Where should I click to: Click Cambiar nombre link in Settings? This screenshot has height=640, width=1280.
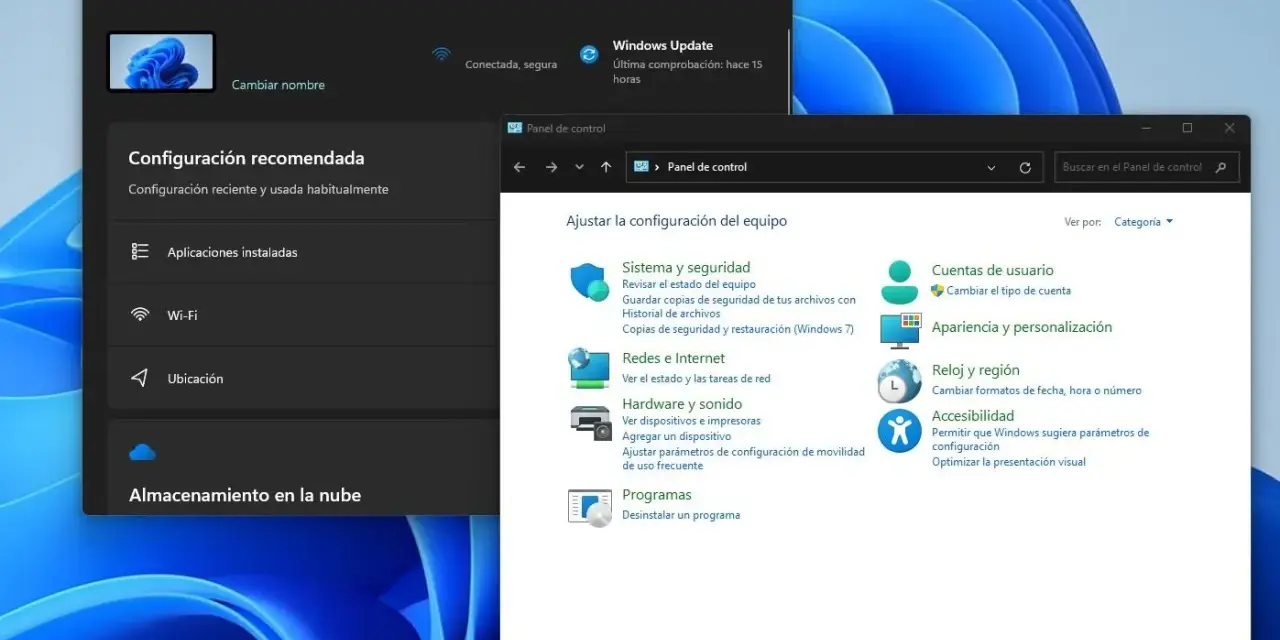(x=278, y=85)
